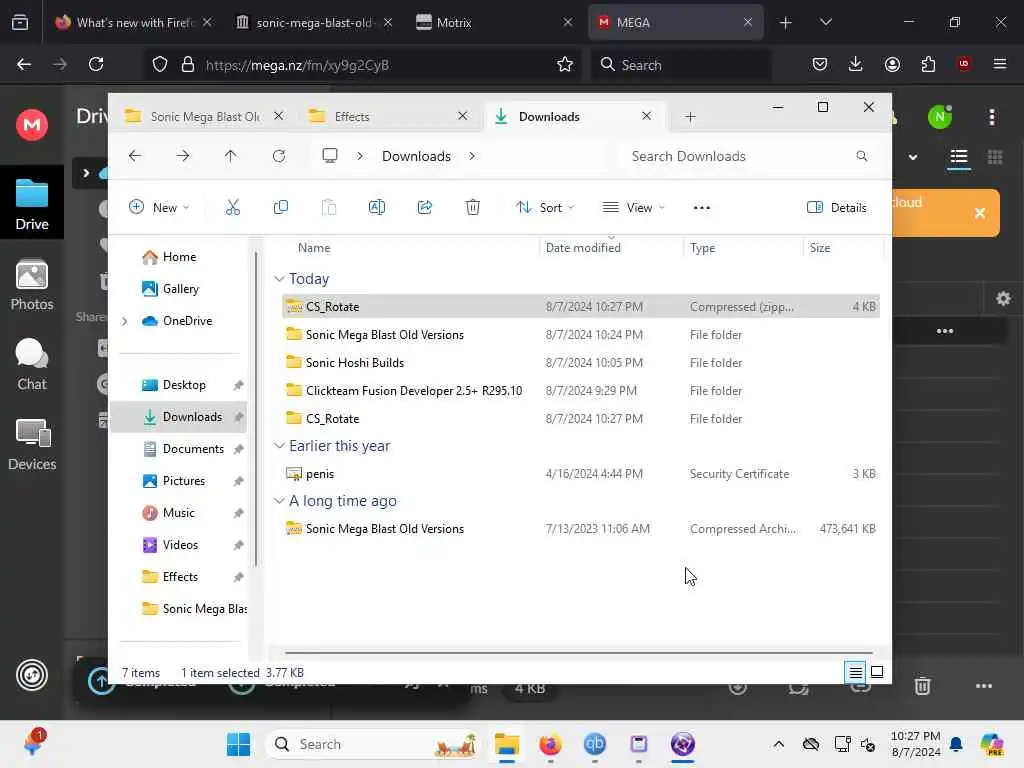Viewport: 1024px width, 768px height.
Task: Open MEGA Drive in left sidebar
Action: [32, 204]
